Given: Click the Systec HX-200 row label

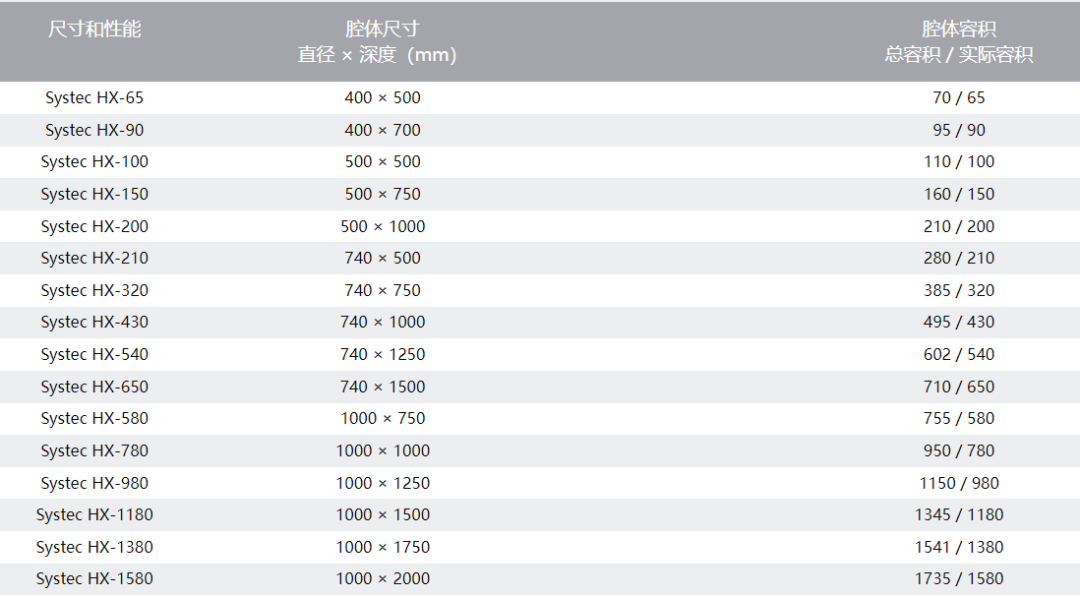Looking at the screenshot, I should [95, 226].
